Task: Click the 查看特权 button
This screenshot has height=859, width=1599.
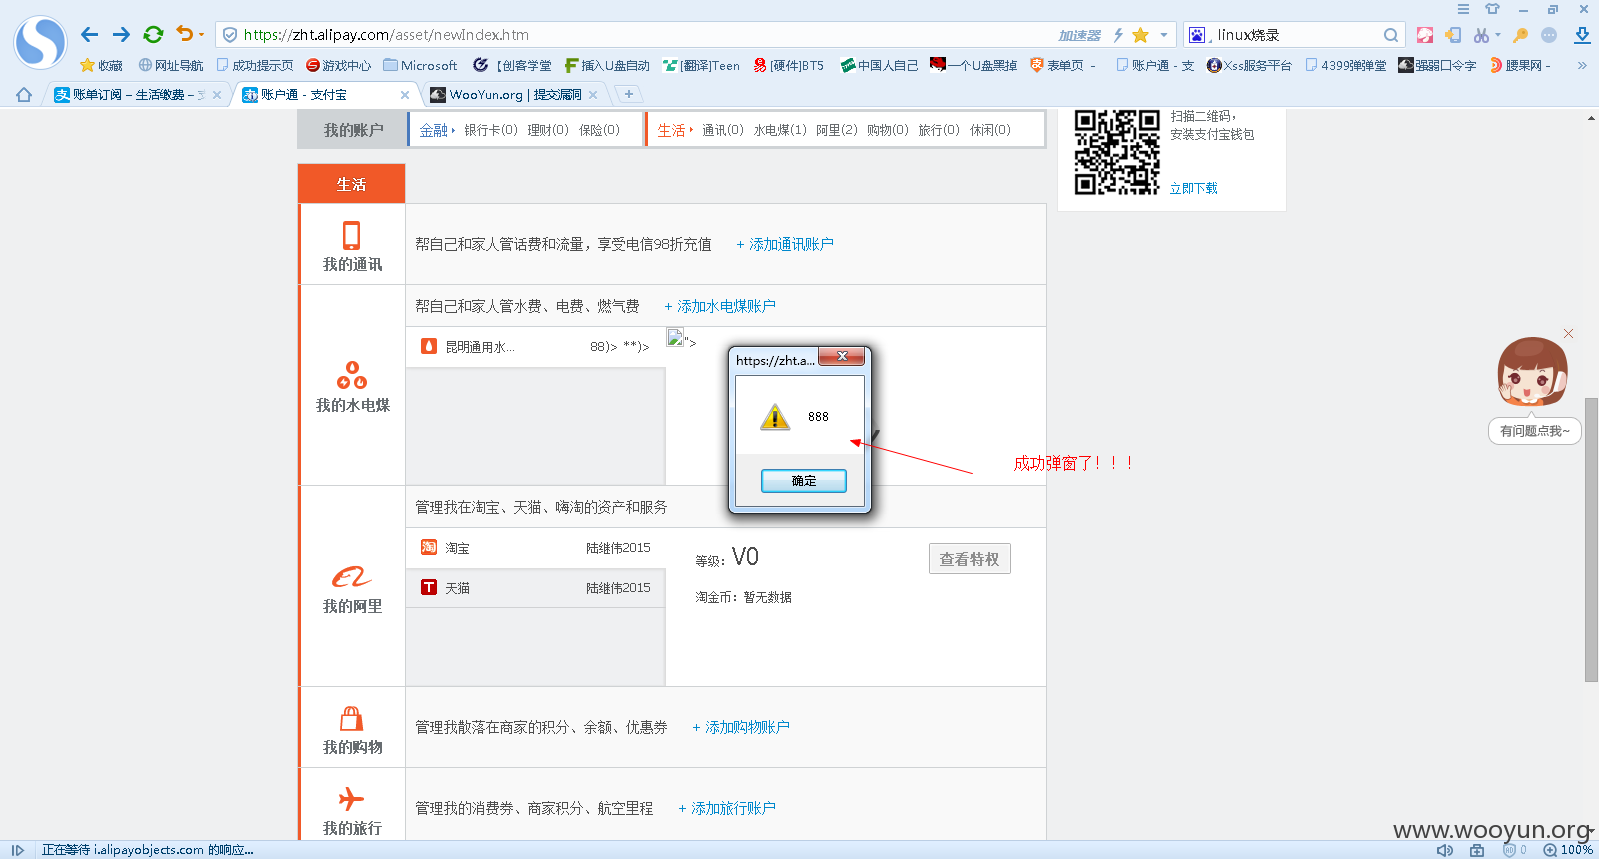Action: tap(969, 559)
